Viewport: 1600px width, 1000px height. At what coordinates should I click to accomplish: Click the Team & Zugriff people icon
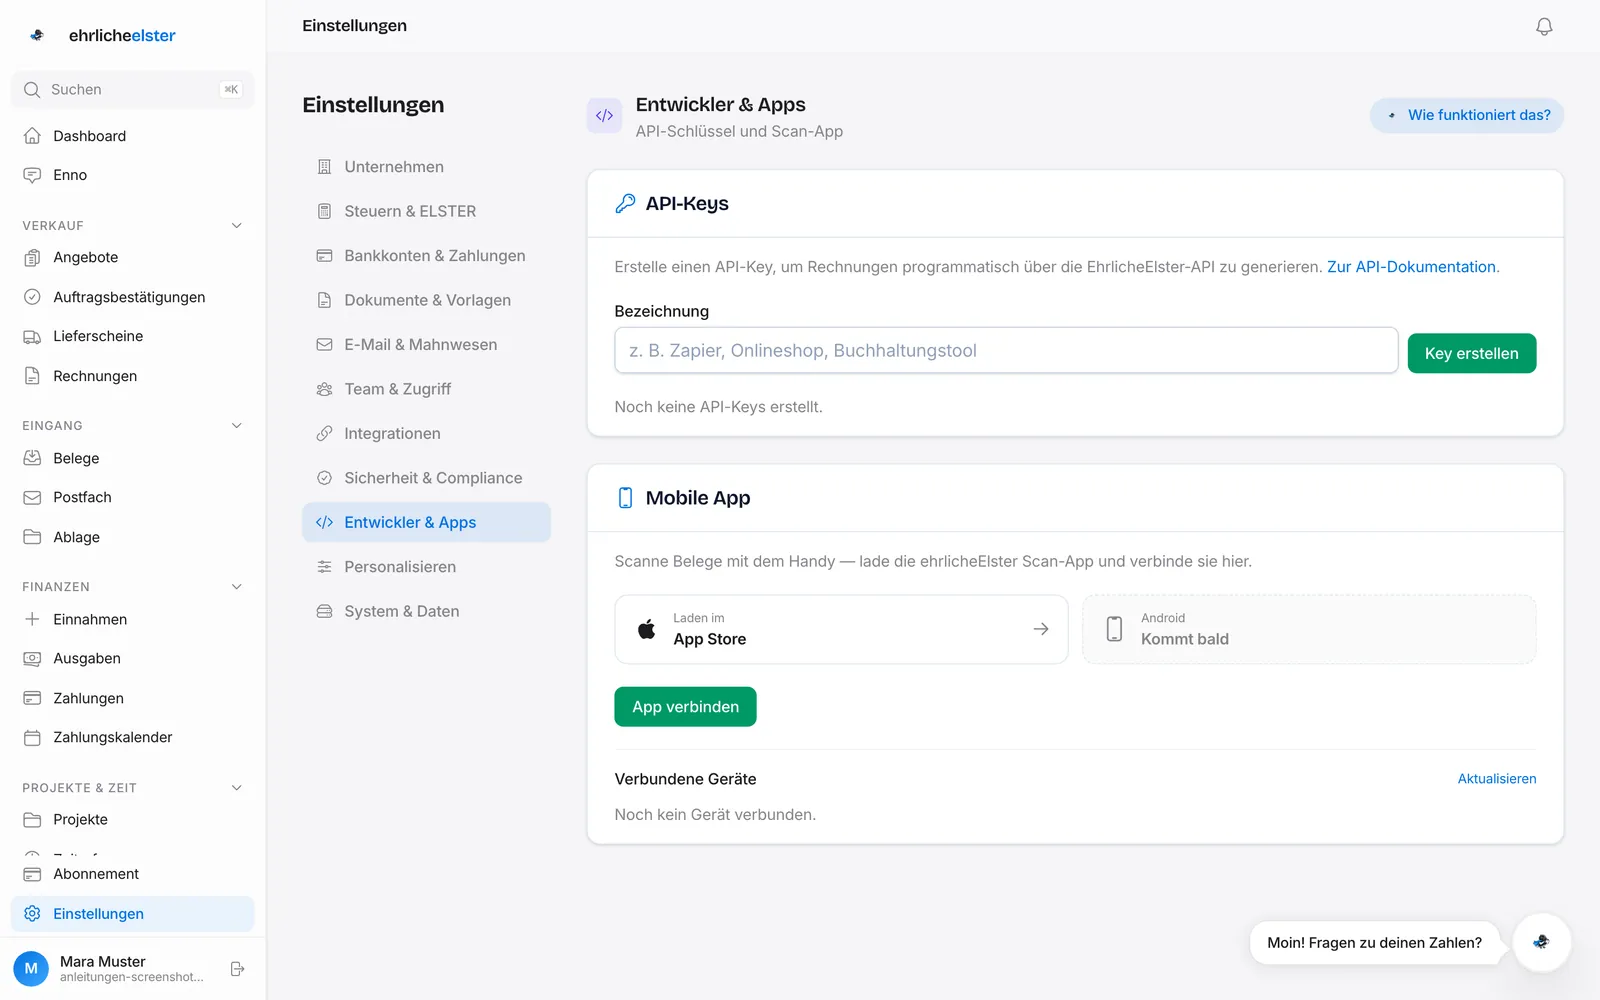324,389
